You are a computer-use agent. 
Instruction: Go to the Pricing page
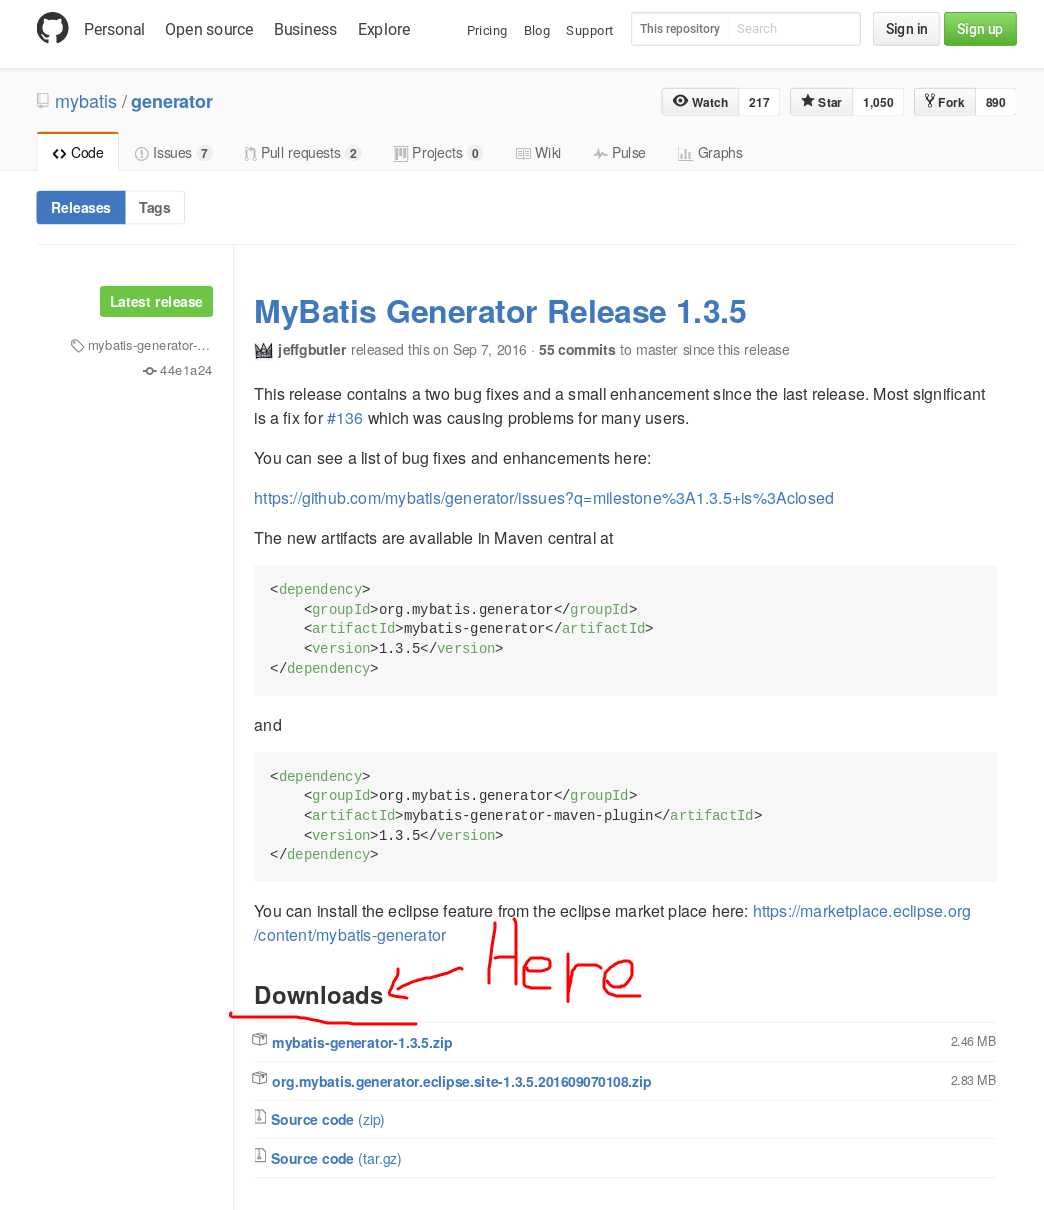487,31
